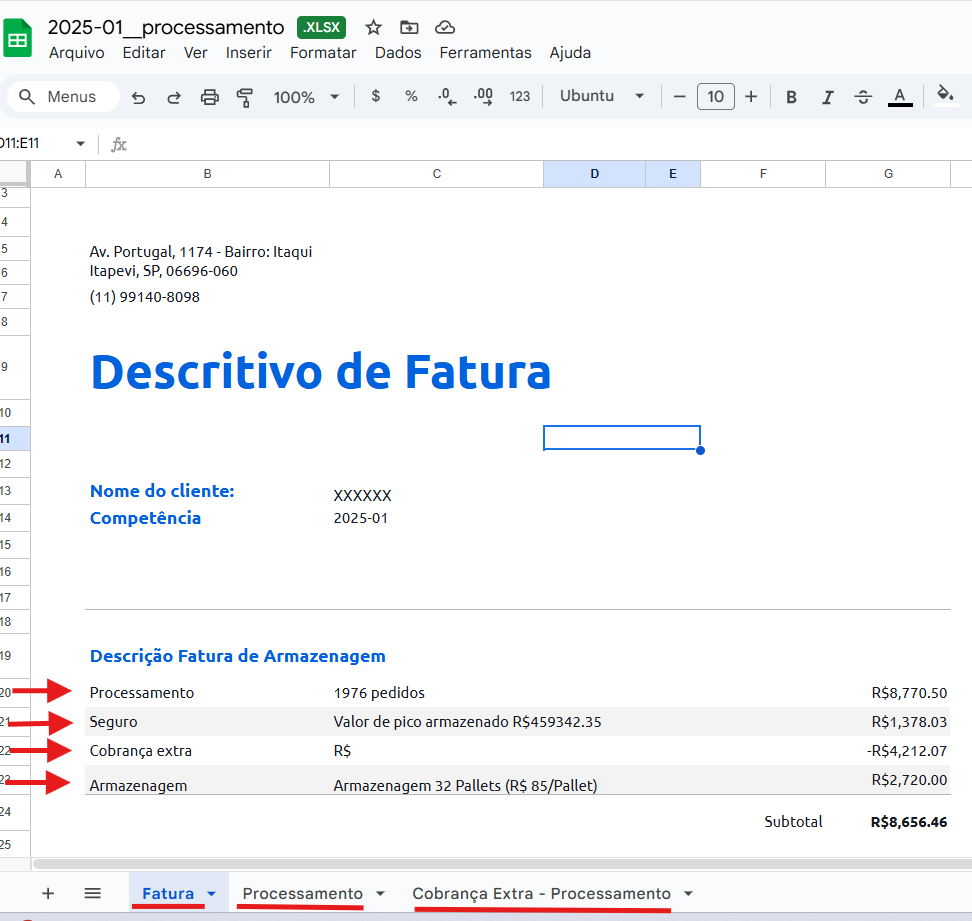Screen dimensions: 972x921
Task: Star the 2025-01__processamento spreadsheet
Action: click(372, 27)
